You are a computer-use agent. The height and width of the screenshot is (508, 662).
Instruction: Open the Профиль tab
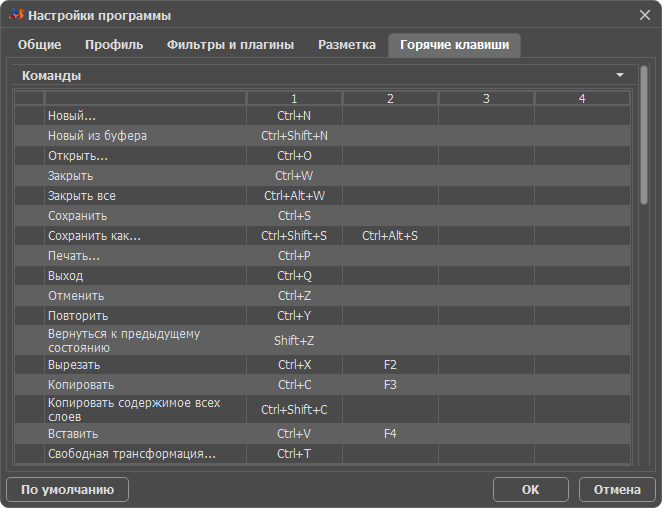(x=114, y=45)
